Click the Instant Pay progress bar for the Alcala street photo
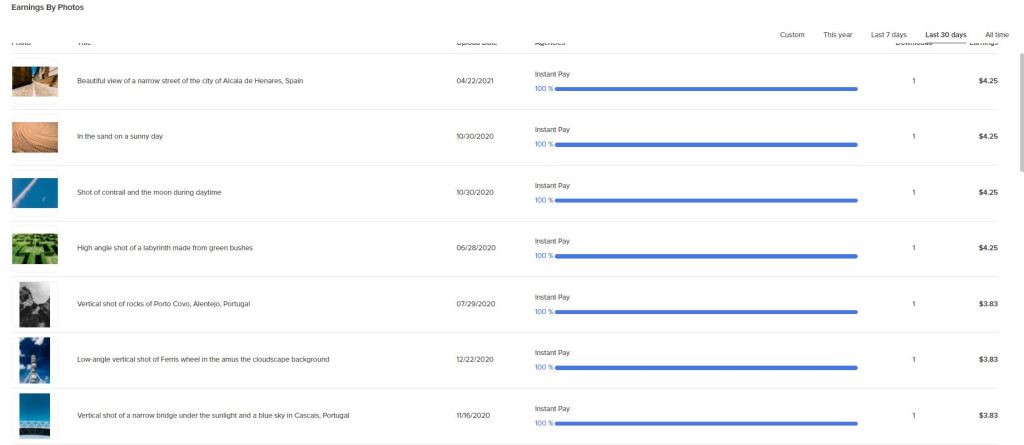Viewport: 1024px width, 445px height. click(x=706, y=89)
